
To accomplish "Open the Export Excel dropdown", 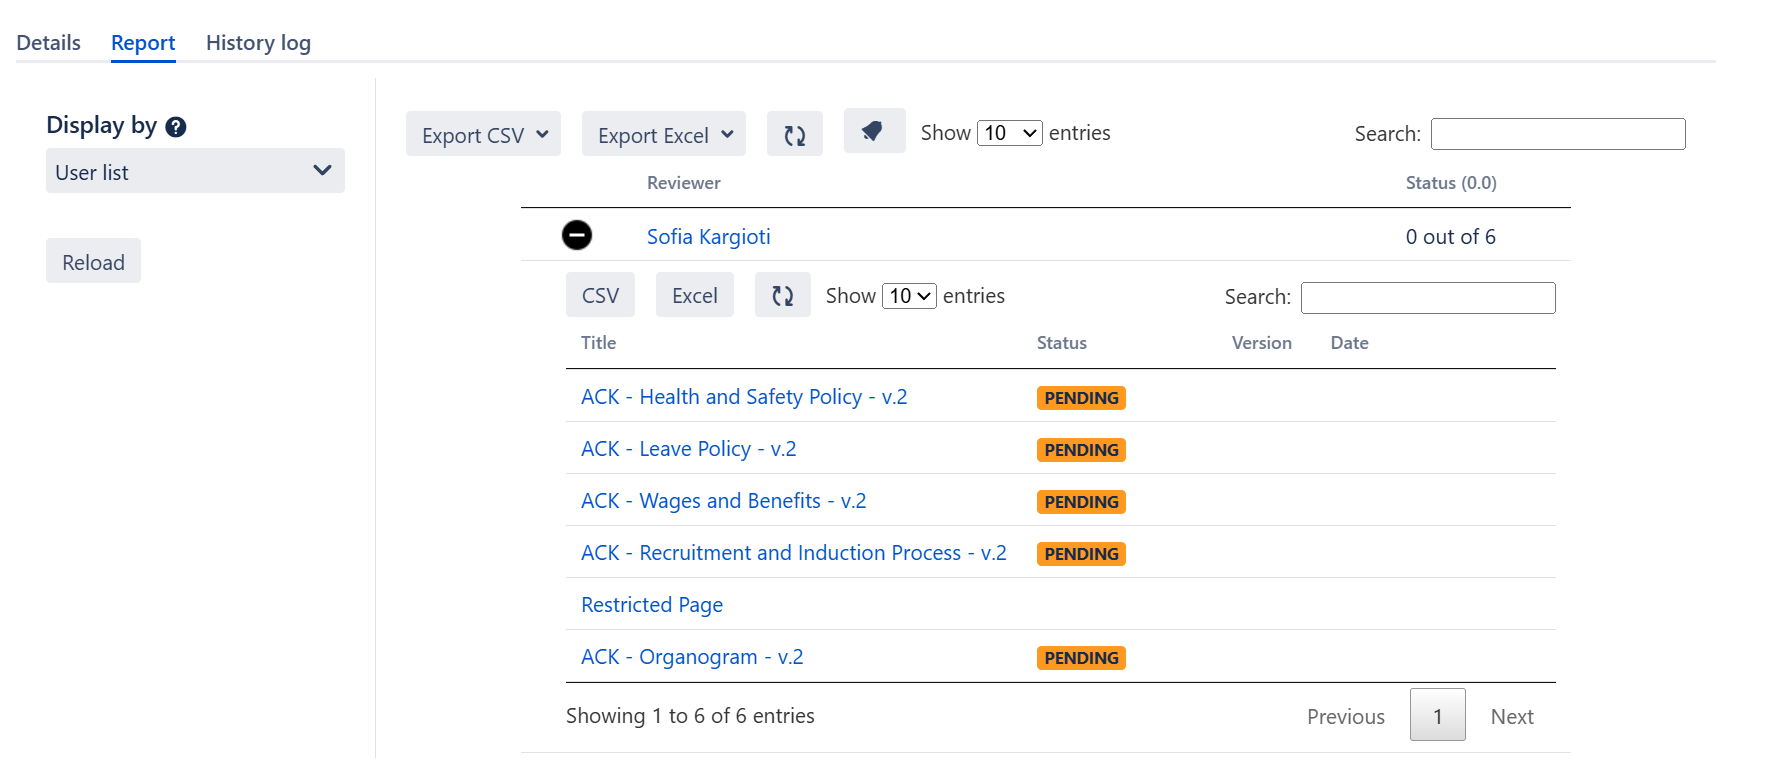I will (663, 135).
